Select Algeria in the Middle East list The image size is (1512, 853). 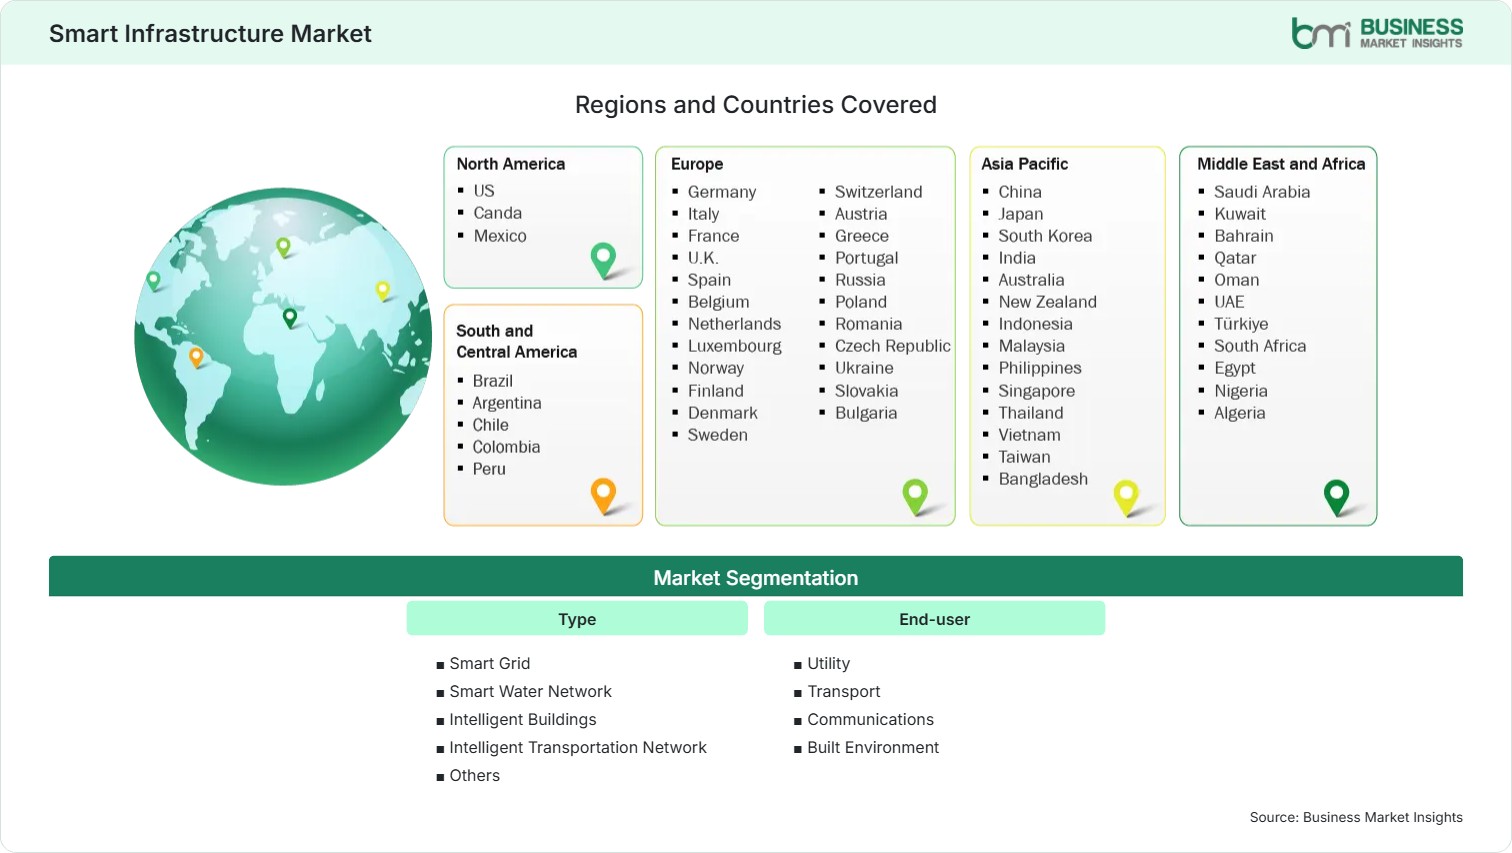(x=1240, y=413)
